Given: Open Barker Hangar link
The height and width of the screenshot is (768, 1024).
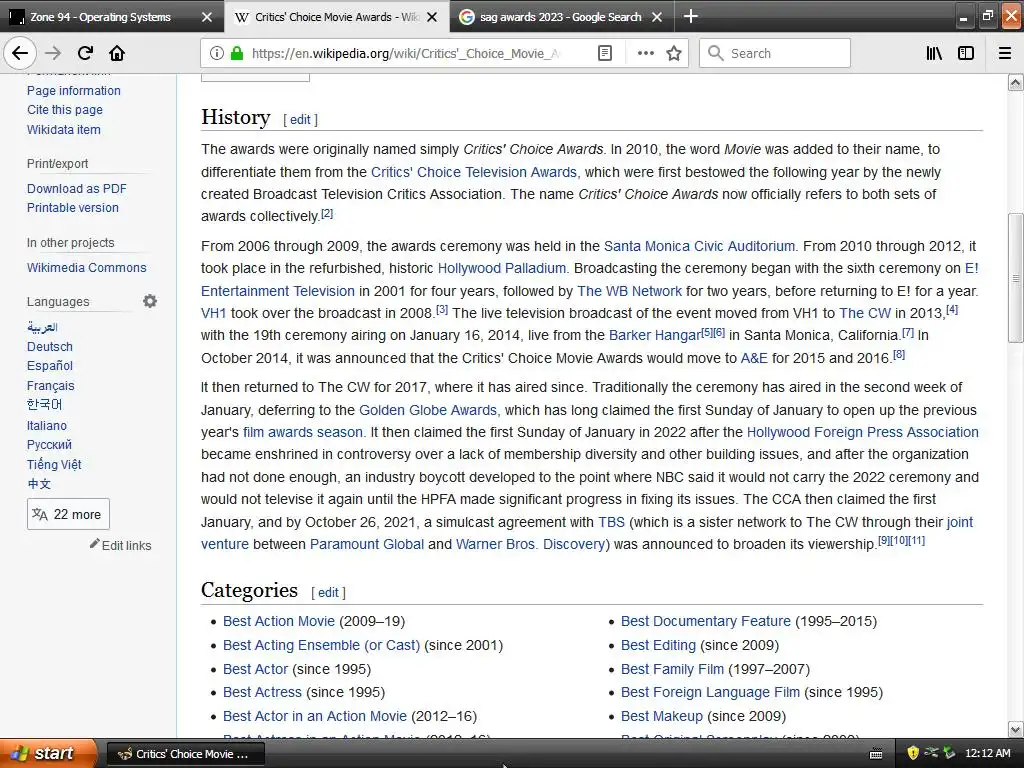Looking at the screenshot, I should coord(654,335).
